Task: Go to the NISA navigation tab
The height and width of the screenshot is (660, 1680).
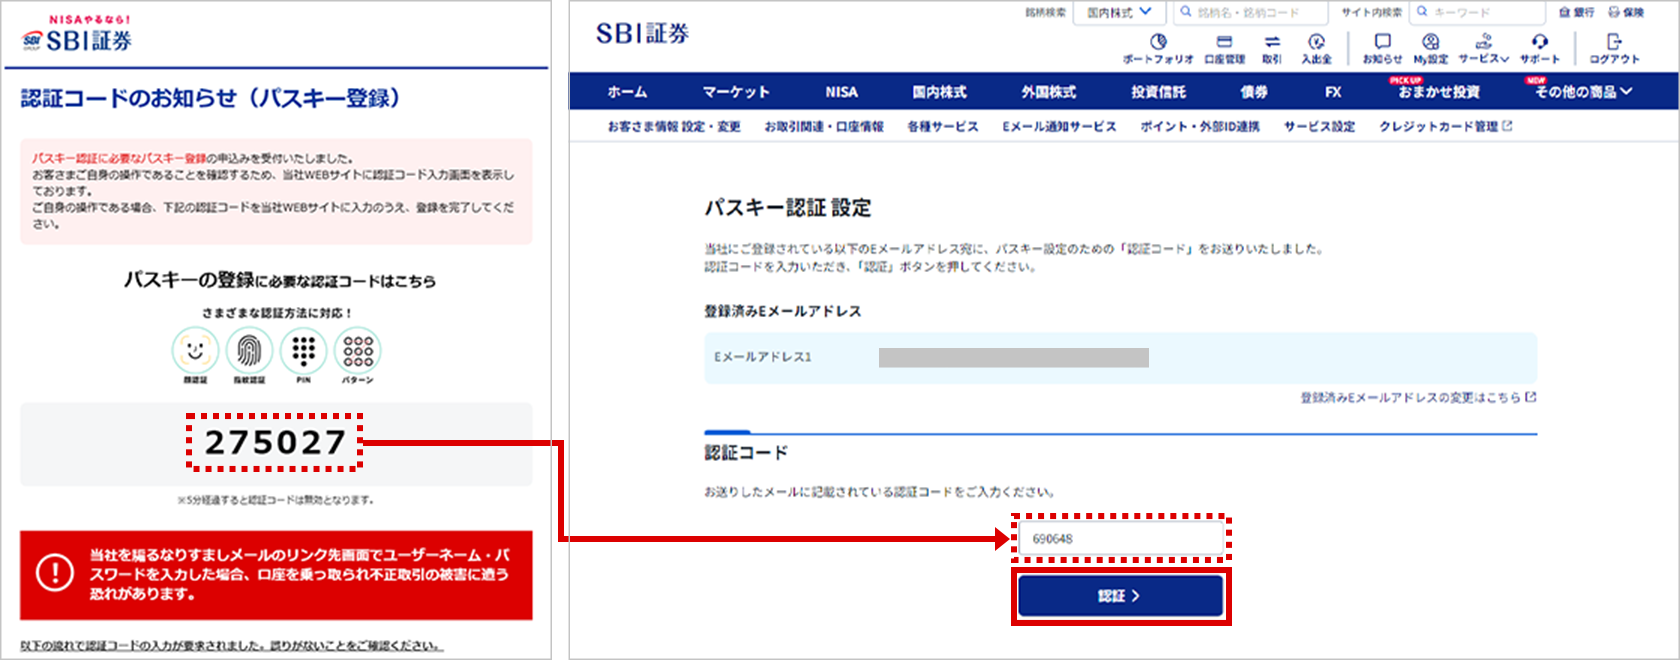Action: coord(841,92)
